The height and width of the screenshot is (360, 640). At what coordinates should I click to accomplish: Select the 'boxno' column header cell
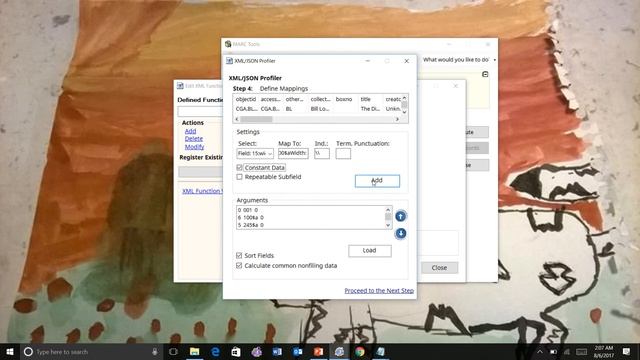pyautogui.click(x=344, y=99)
